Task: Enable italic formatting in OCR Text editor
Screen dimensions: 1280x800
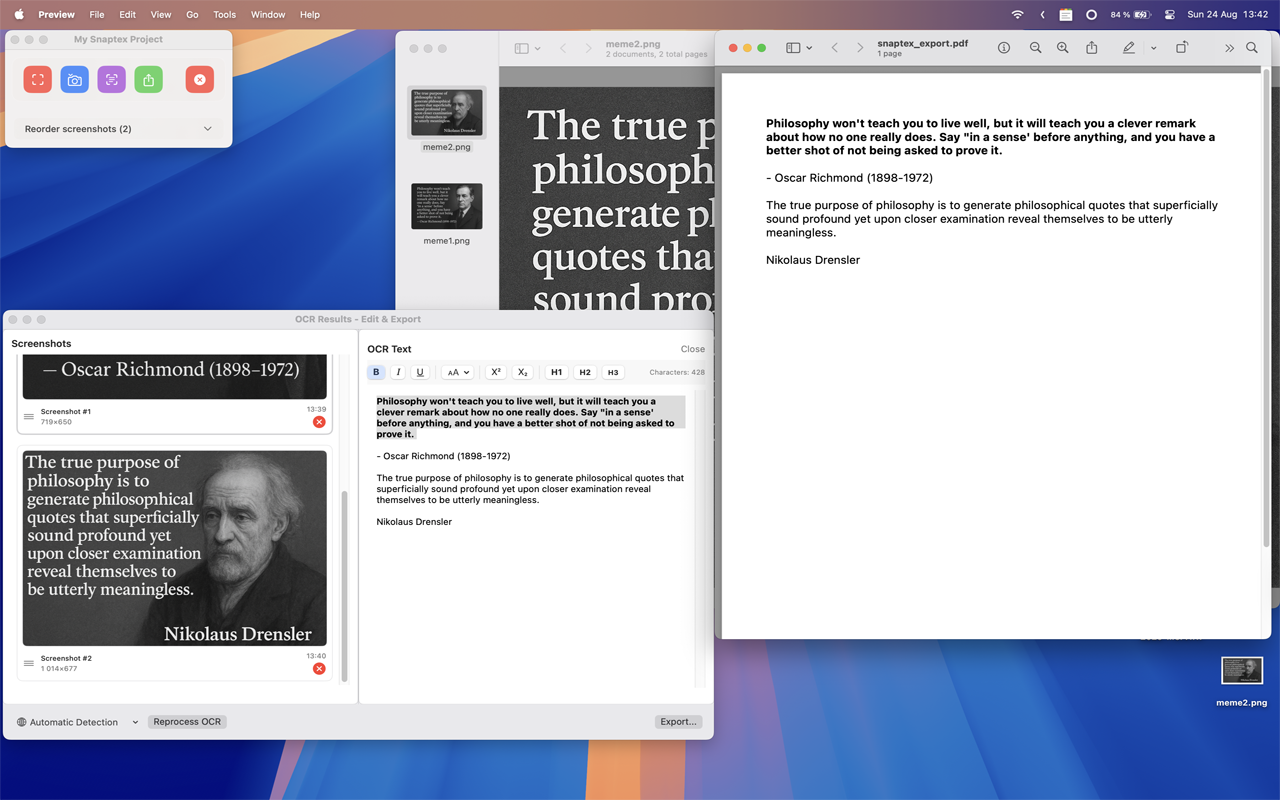Action: tap(398, 371)
